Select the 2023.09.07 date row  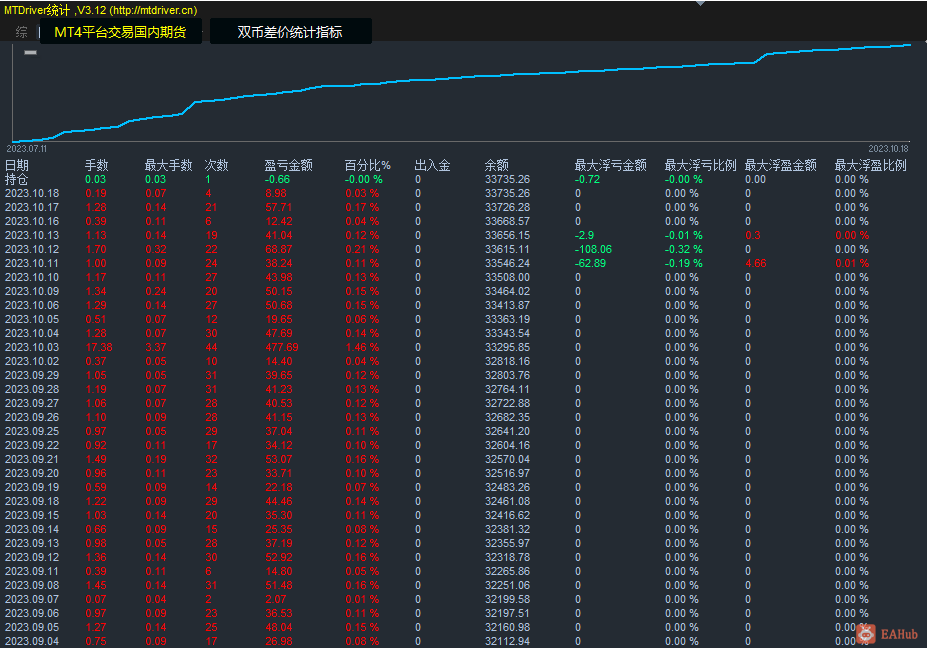pyautogui.click(x=32, y=599)
